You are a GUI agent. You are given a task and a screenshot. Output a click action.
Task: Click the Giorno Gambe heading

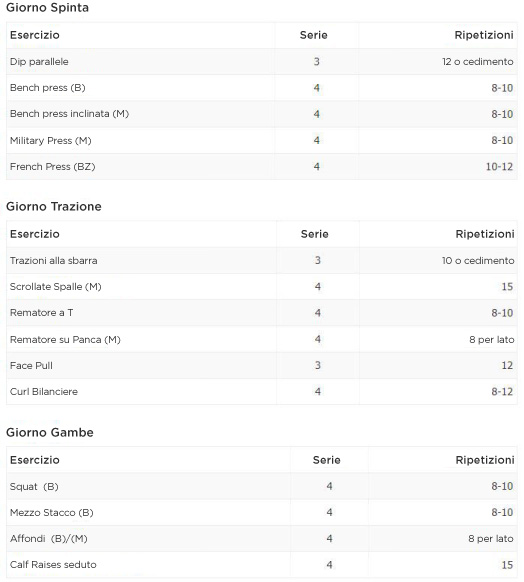(x=50, y=432)
